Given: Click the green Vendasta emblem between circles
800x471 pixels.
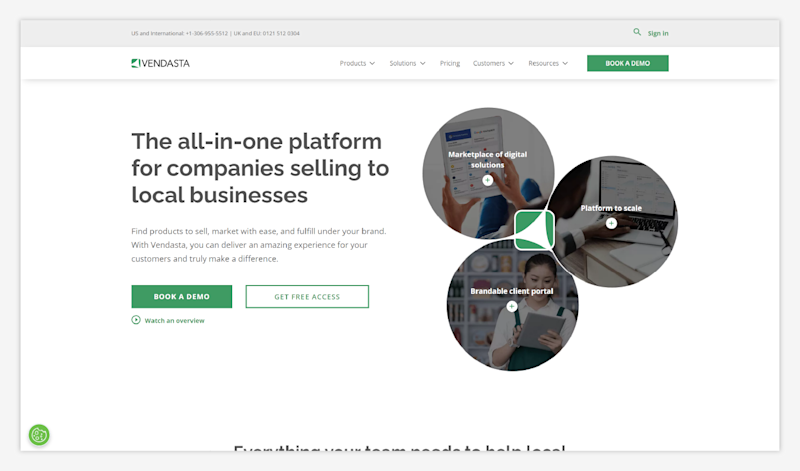Looking at the screenshot, I should pos(534,230).
